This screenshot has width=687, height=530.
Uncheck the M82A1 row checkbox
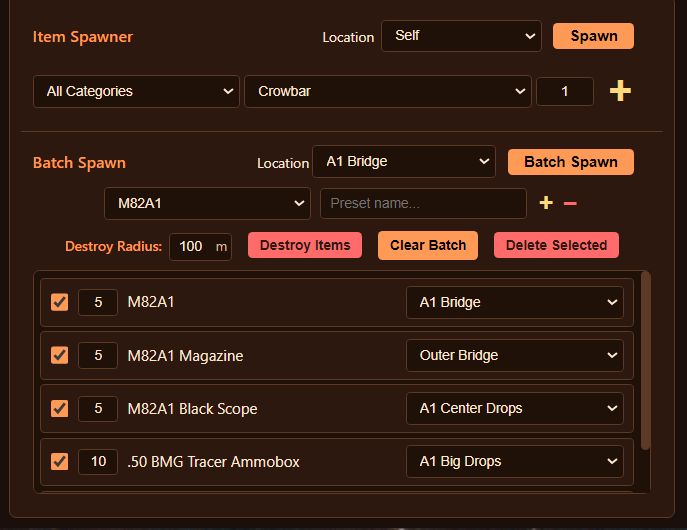60,302
